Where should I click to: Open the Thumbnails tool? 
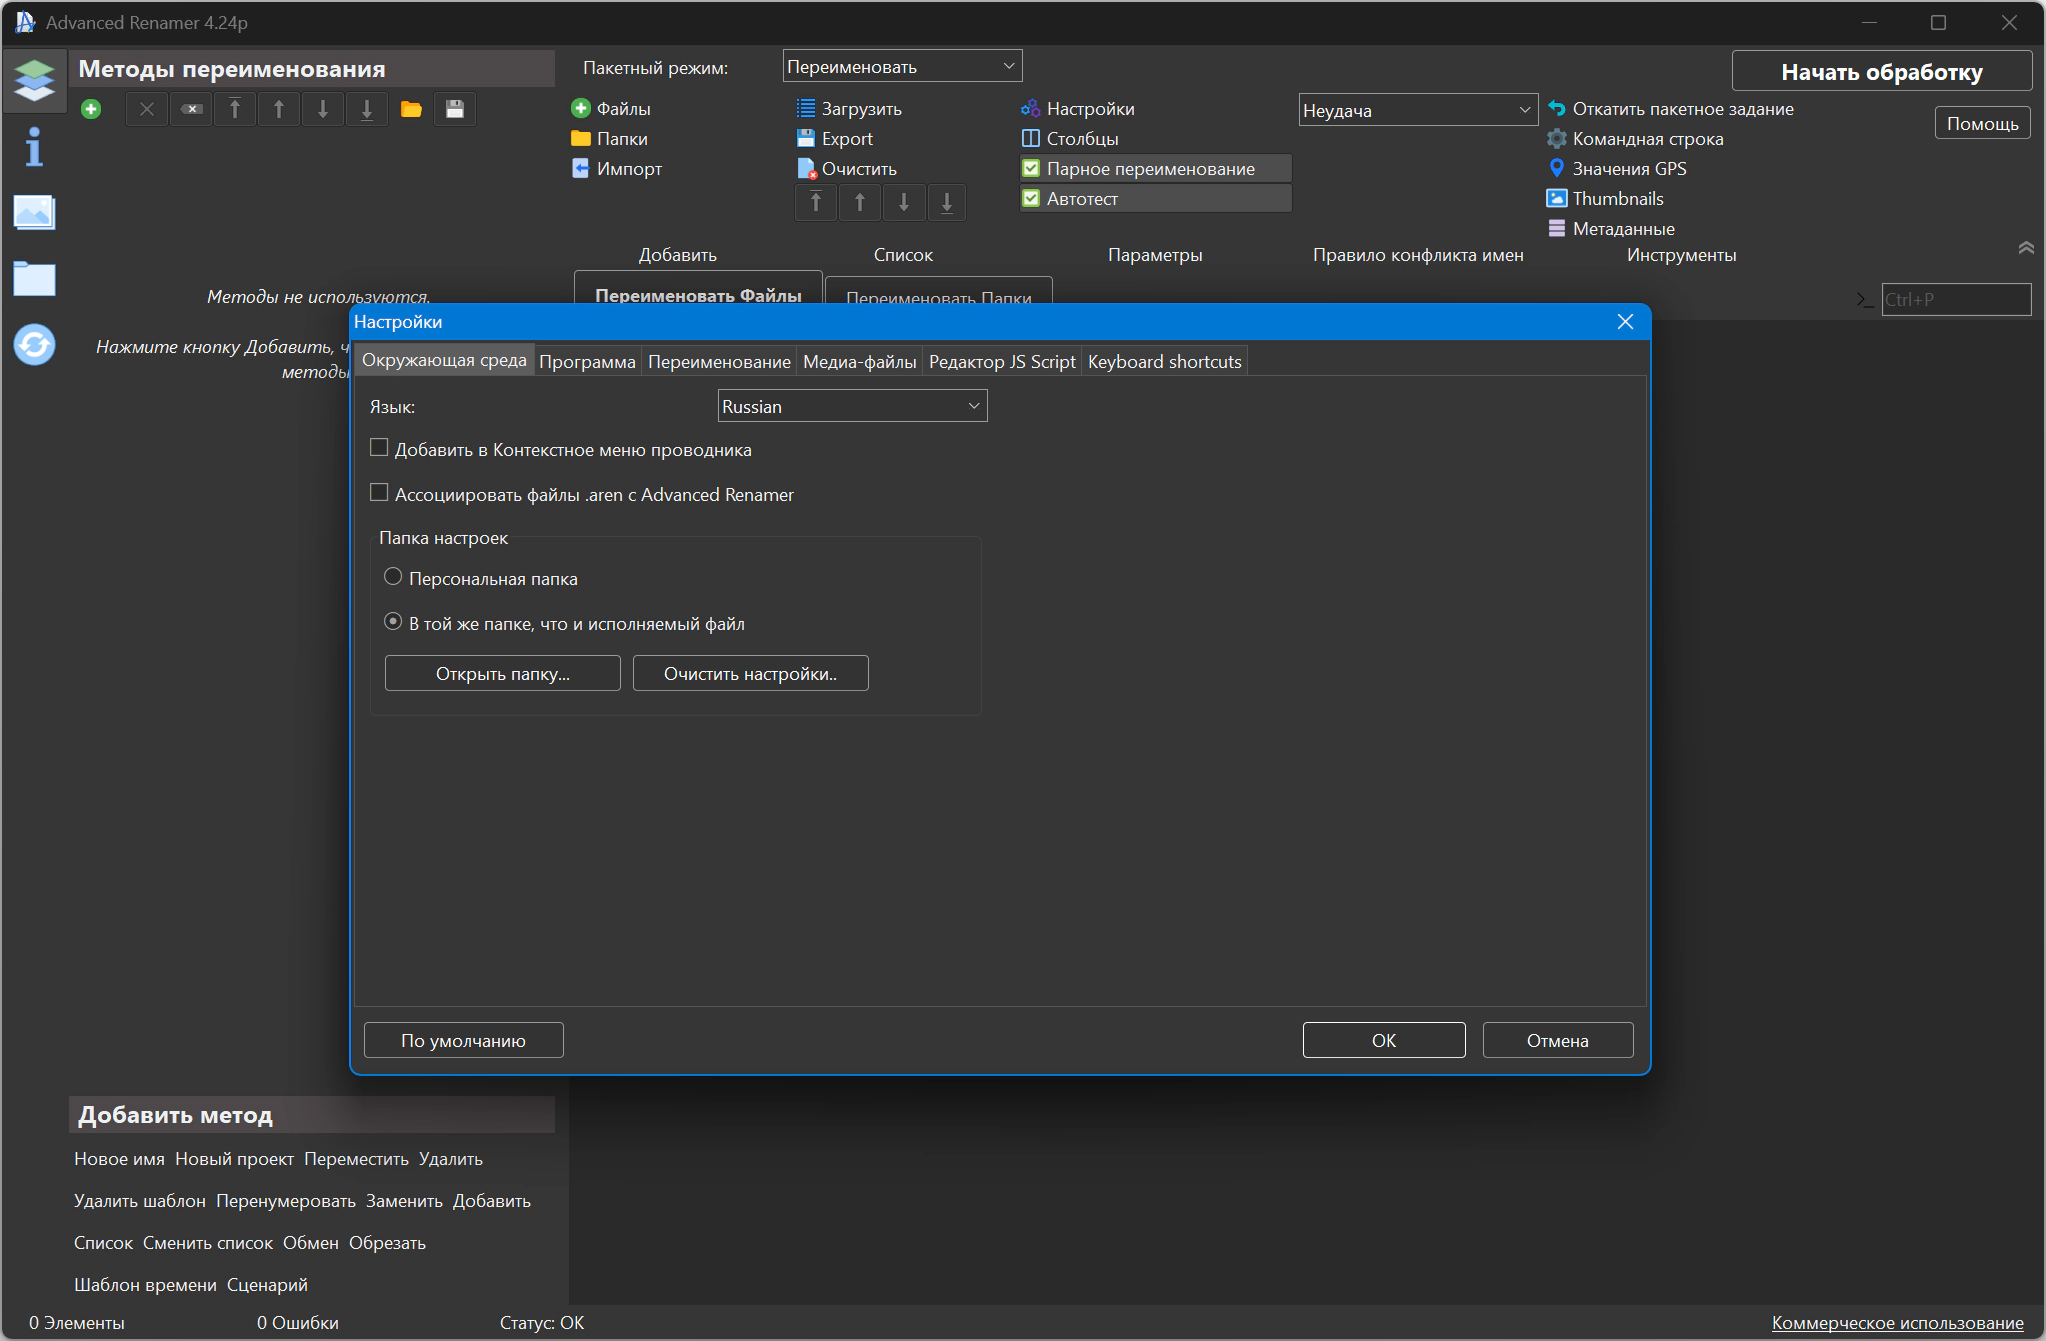point(1605,198)
